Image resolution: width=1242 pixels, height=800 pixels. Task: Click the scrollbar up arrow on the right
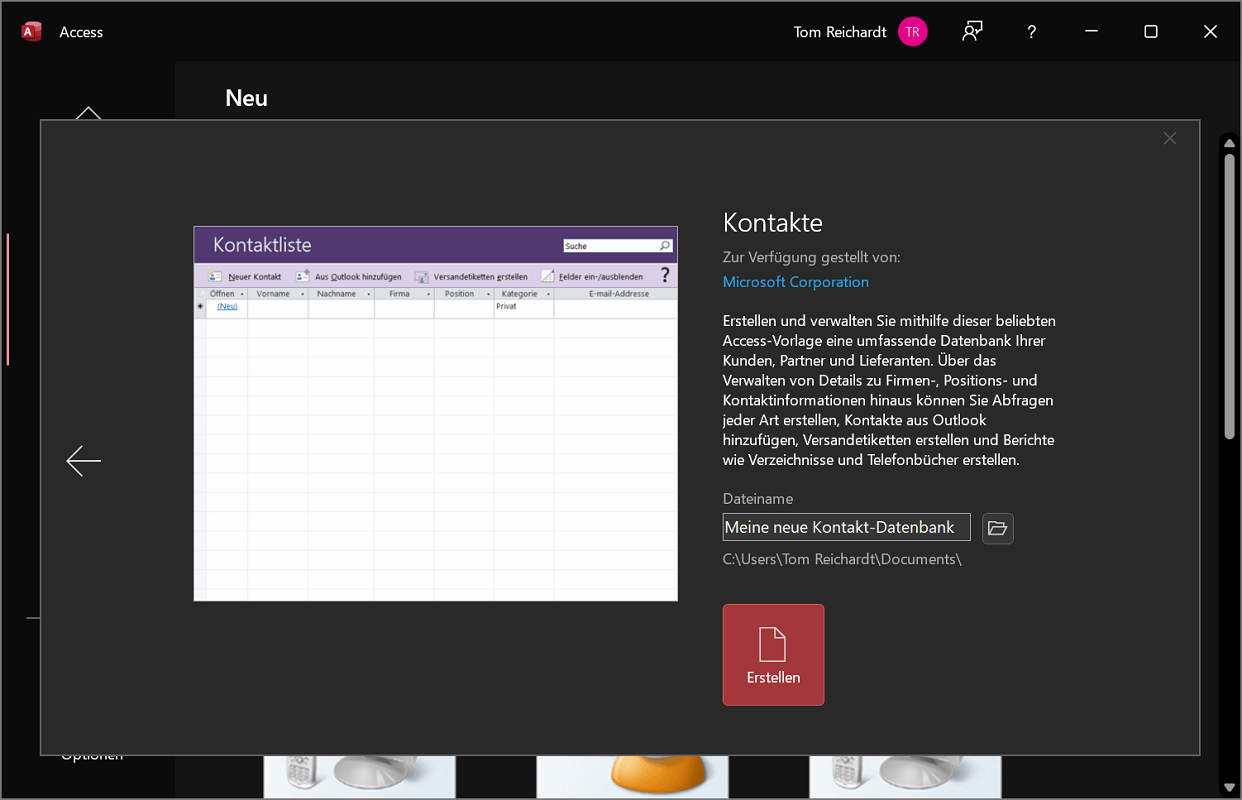pos(1230,144)
